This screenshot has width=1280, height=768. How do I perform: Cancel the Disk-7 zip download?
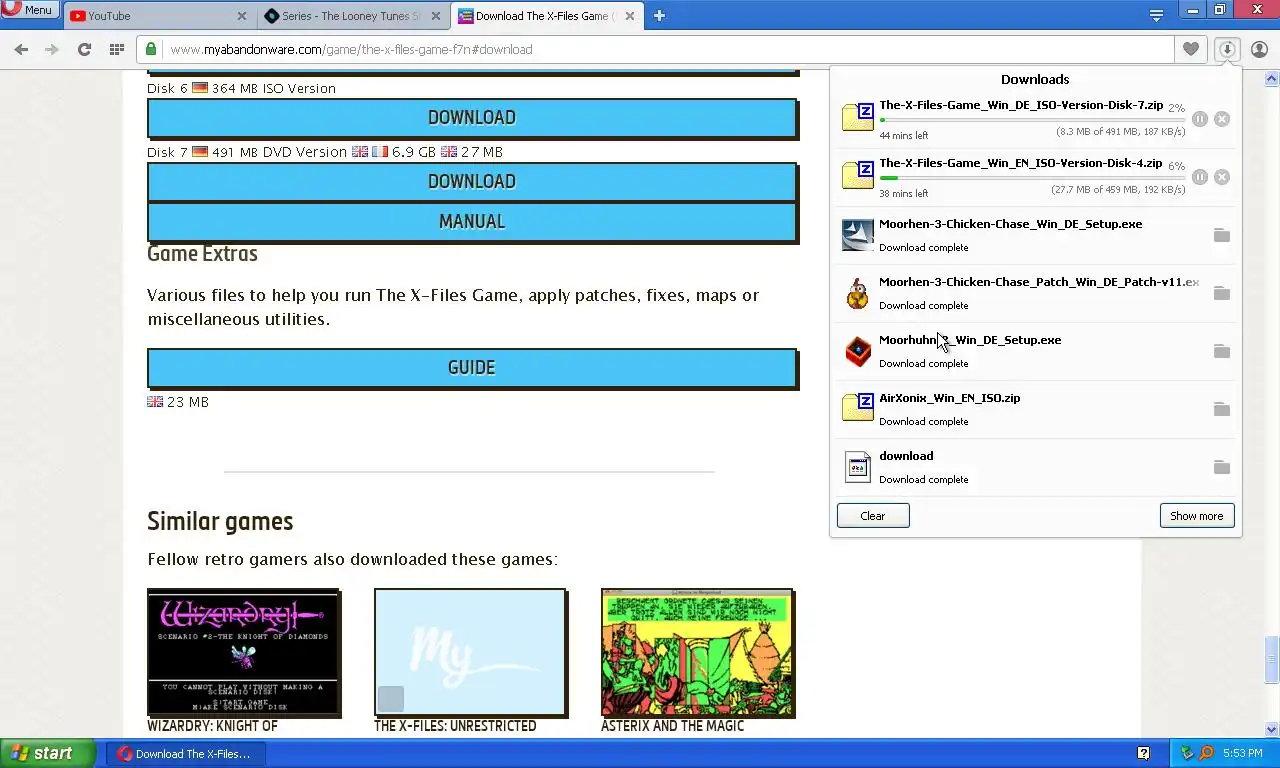pos(1222,119)
